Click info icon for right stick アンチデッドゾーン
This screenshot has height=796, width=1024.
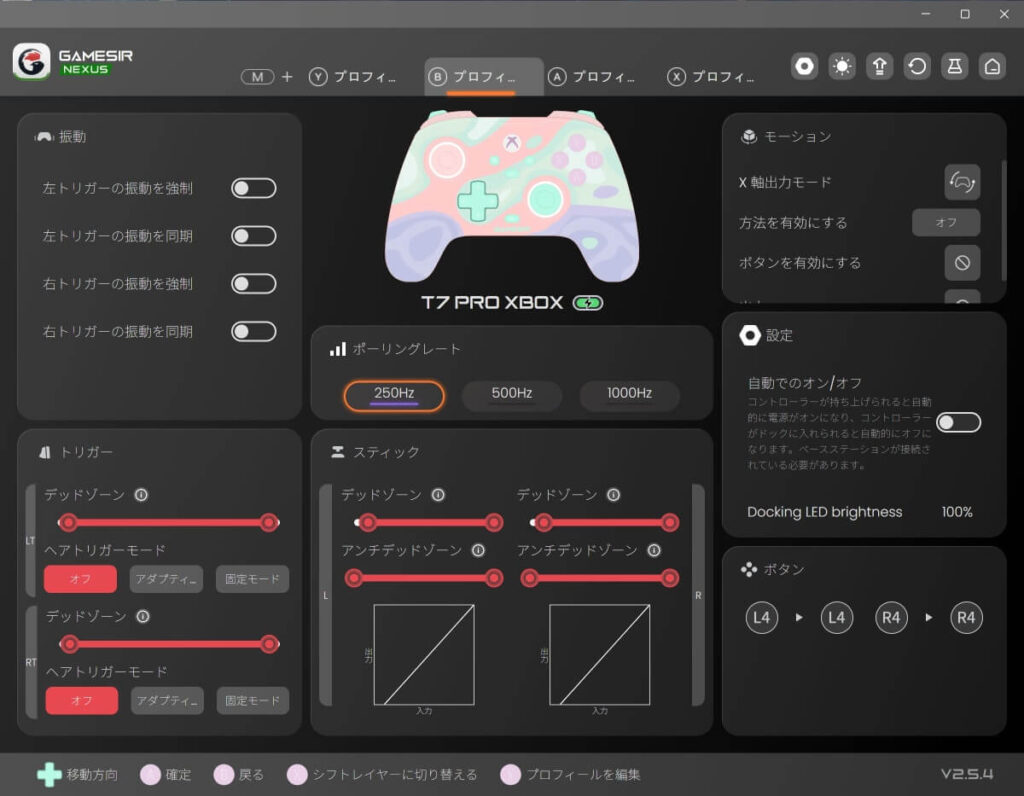pos(654,550)
